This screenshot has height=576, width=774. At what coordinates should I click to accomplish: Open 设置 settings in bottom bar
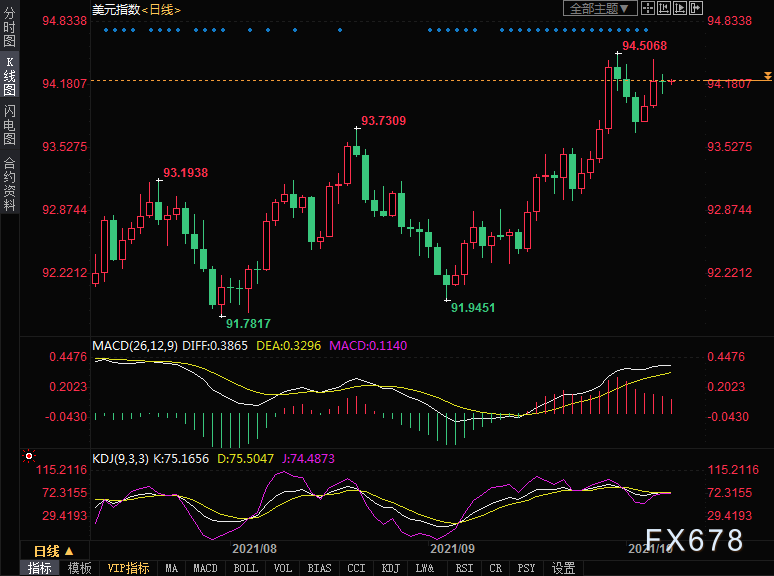(x=563, y=568)
